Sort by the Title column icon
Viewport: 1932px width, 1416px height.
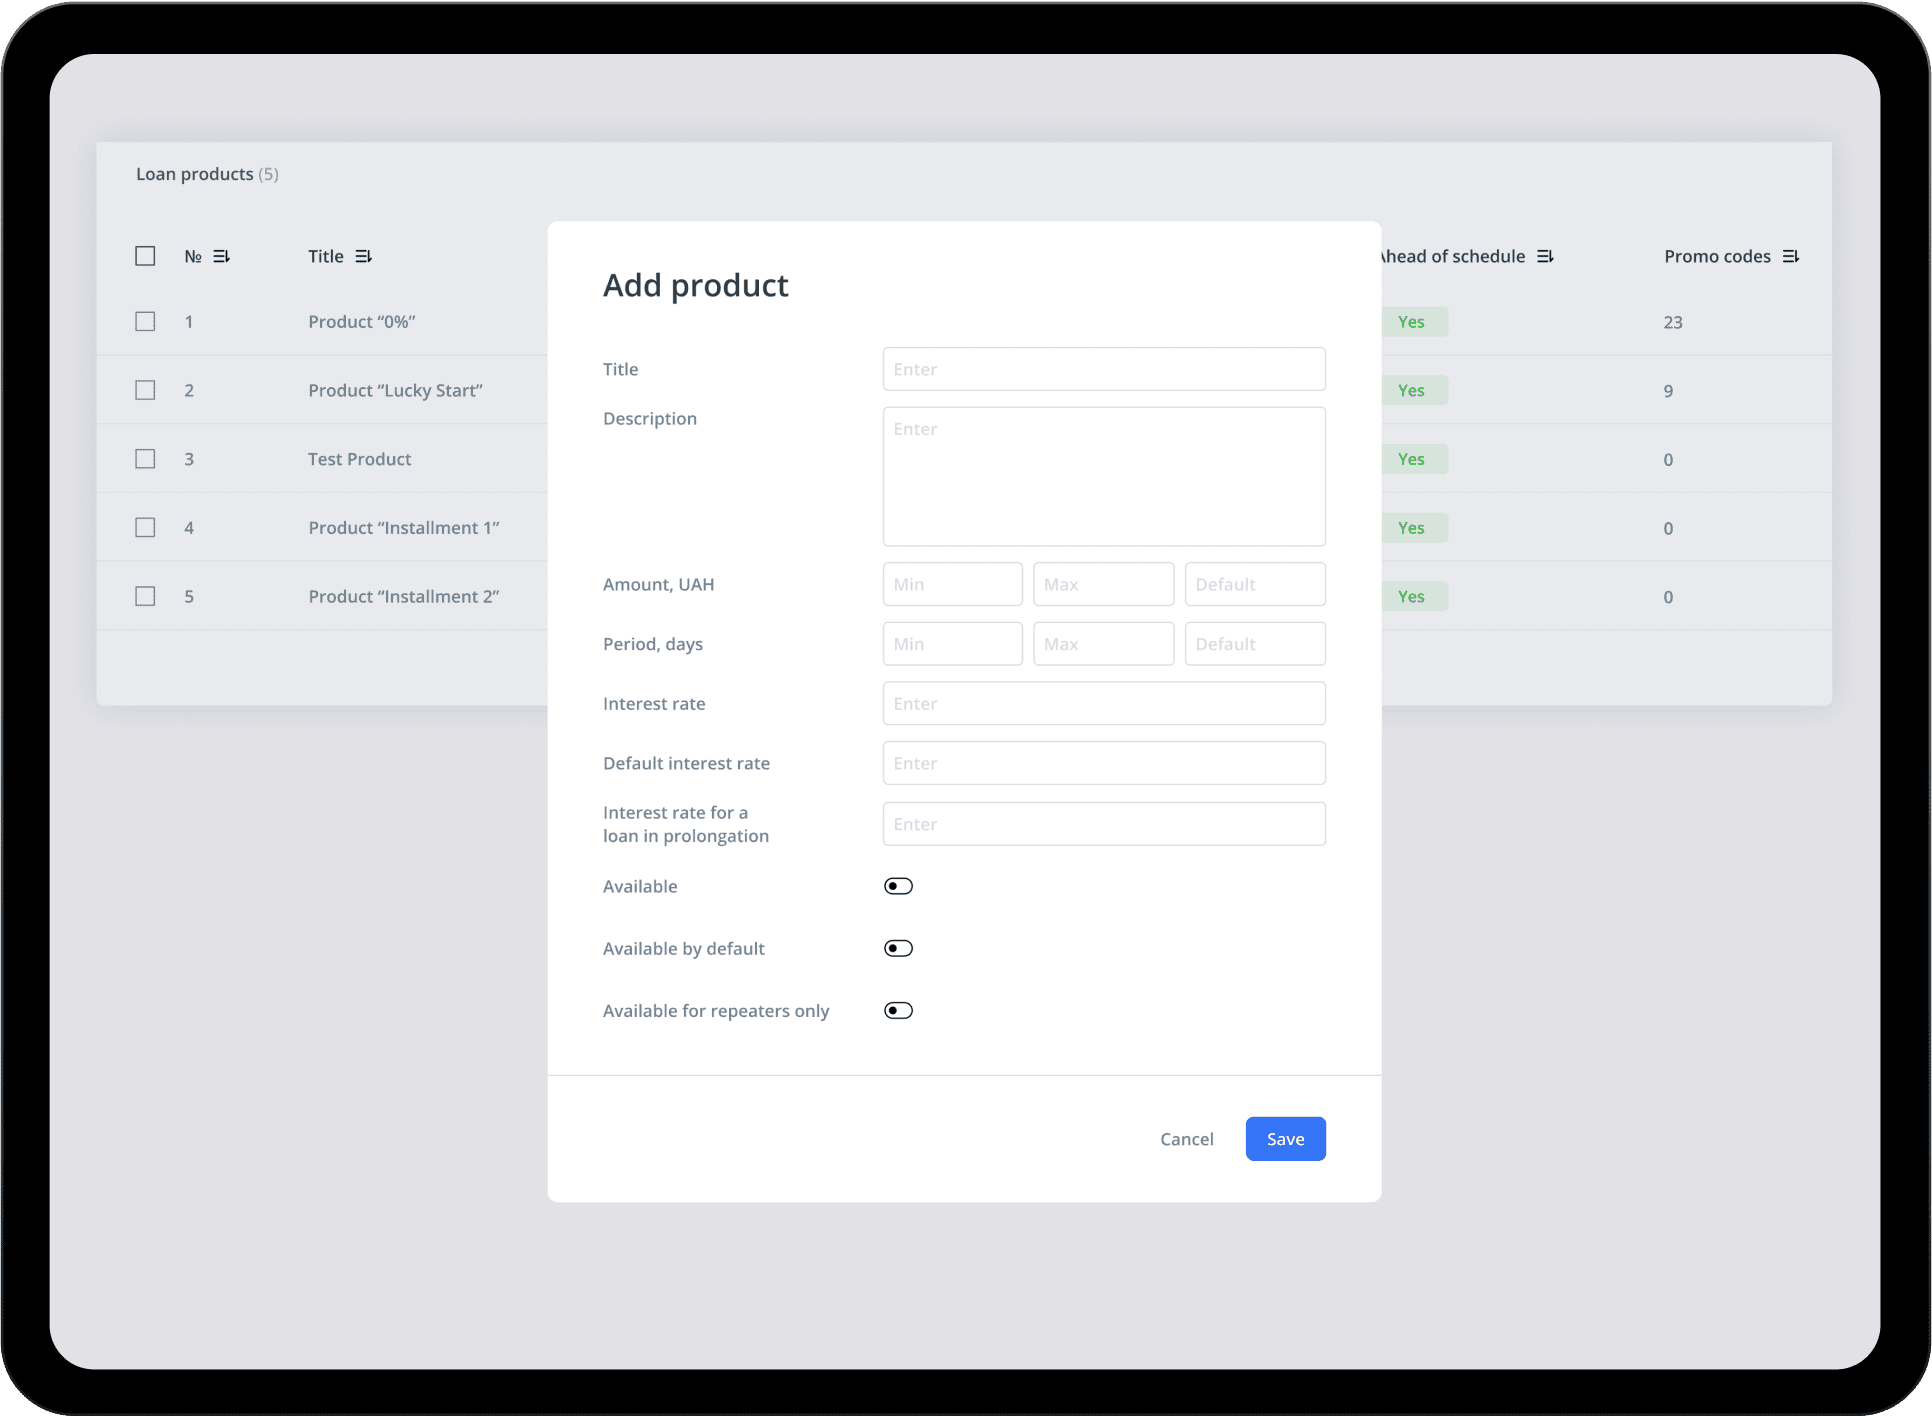click(364, 257)
